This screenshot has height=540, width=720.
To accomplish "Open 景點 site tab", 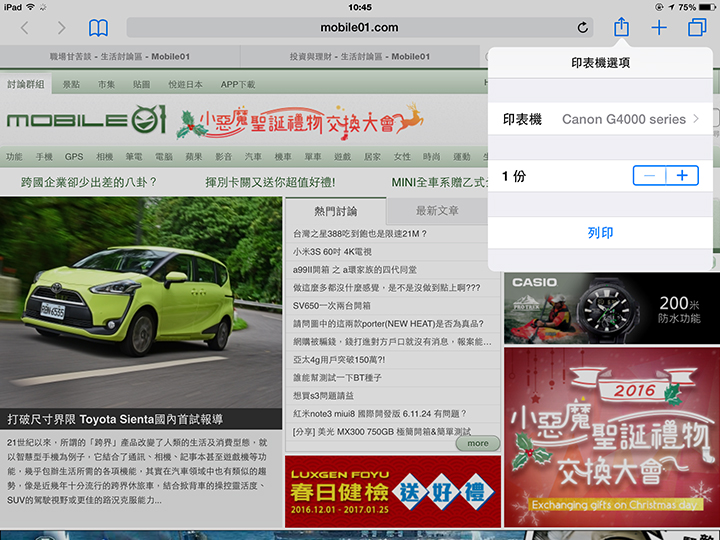I will 71,84.
